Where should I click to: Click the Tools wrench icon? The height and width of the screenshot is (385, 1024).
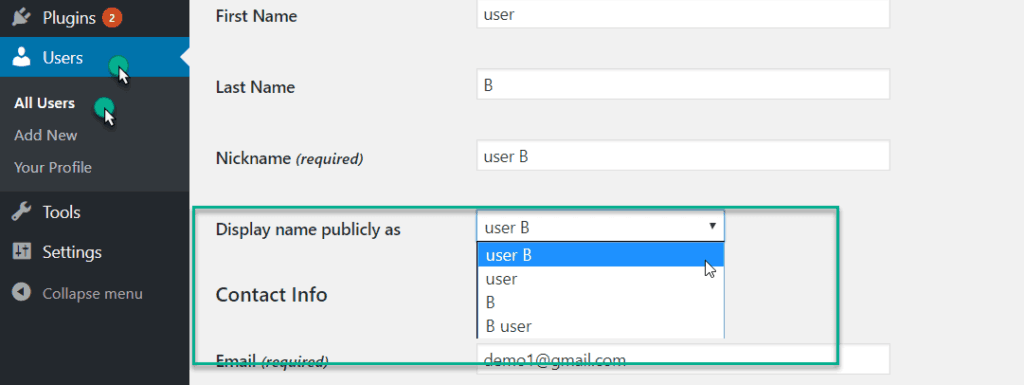point(22,212)
